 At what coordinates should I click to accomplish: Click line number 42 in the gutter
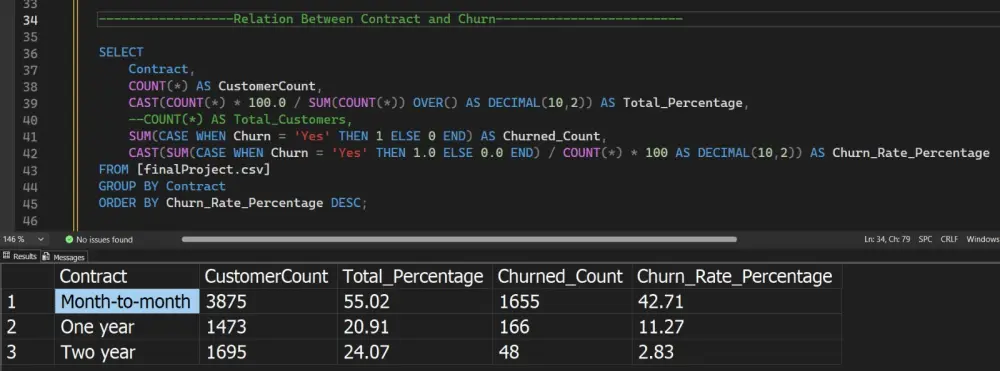tap(30, 153)
